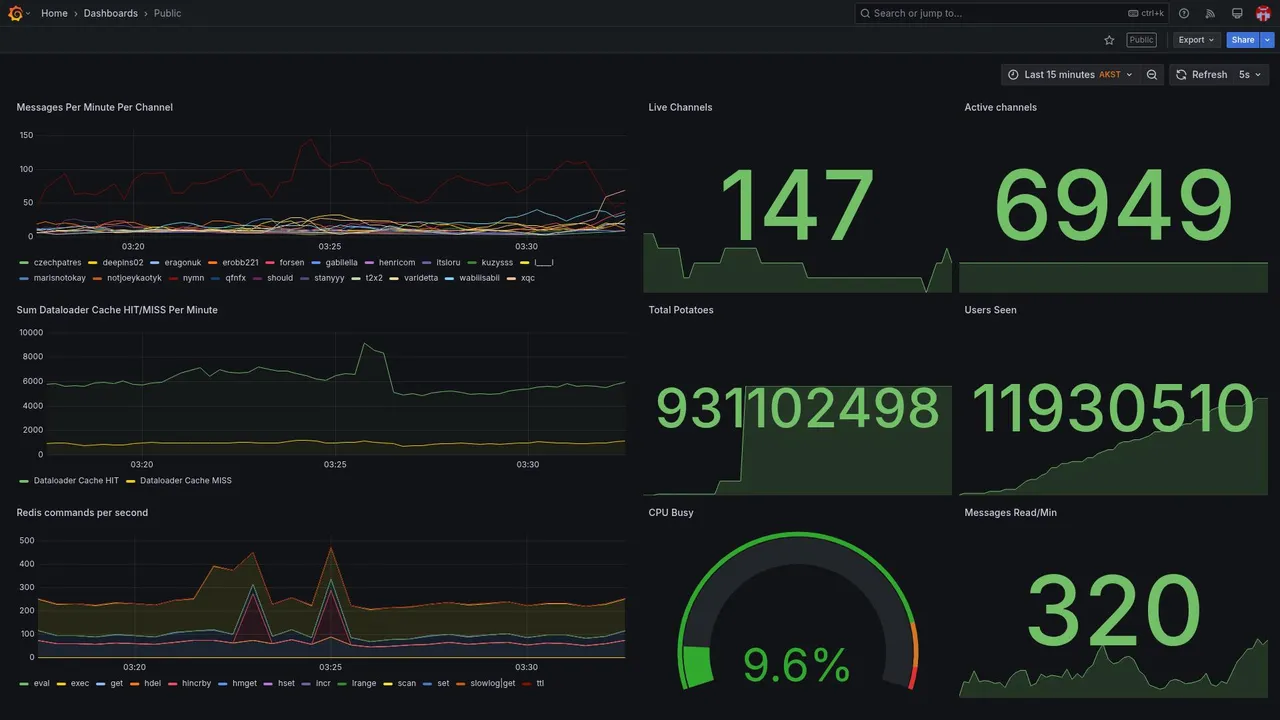Viewport: 1280px width, 720px height.
Task: Click the xqc legend color swatch
Action: coord(512,278)
